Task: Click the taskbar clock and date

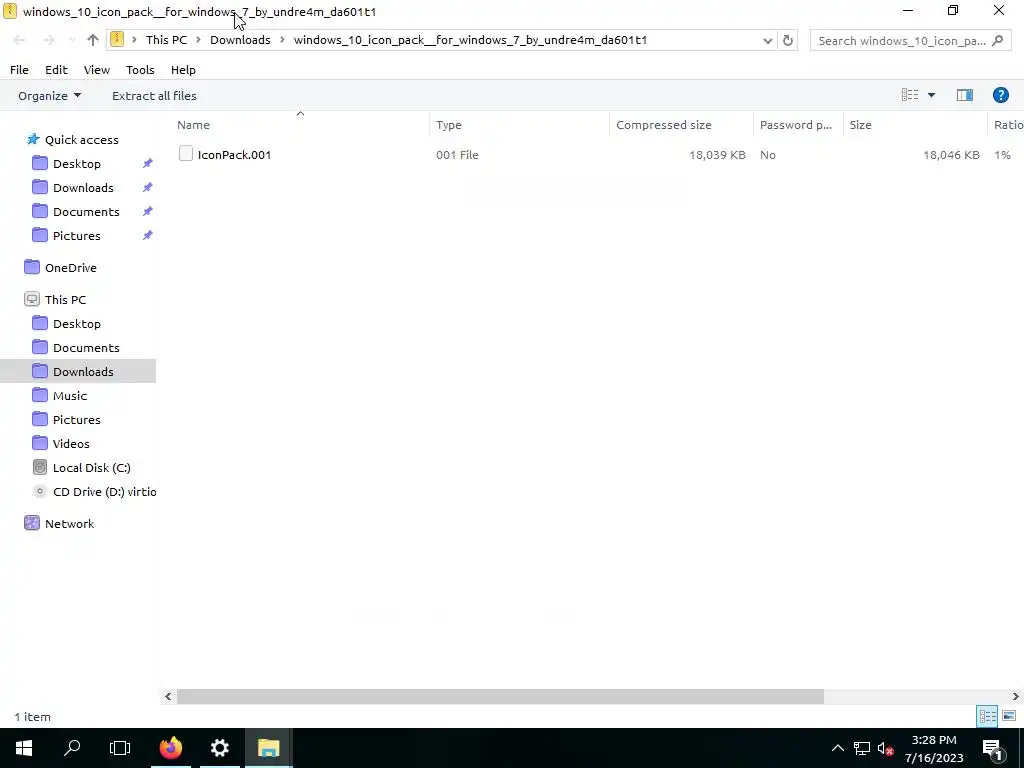Action: click(x=934, y=749)
